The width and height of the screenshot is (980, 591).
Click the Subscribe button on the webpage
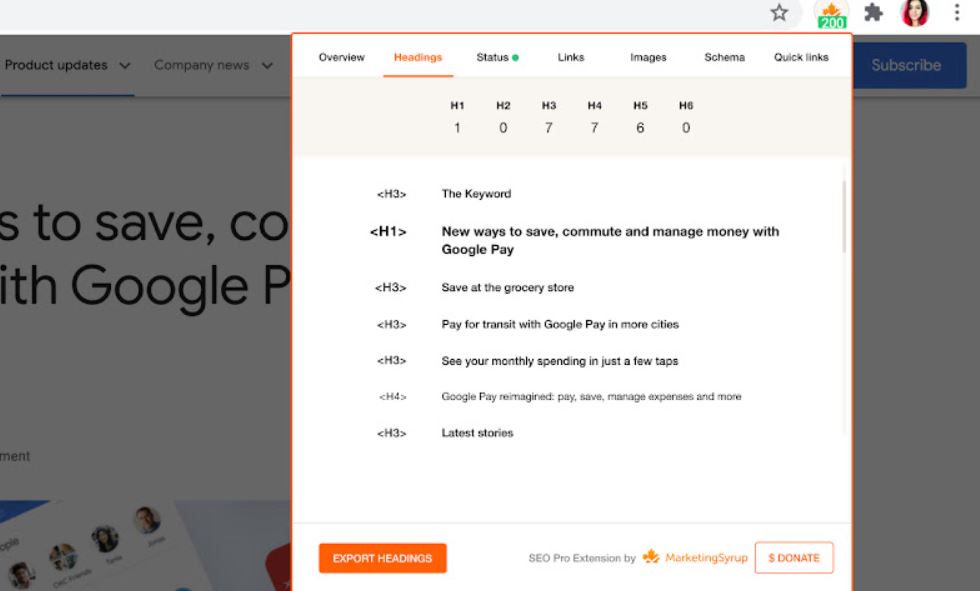906,65
